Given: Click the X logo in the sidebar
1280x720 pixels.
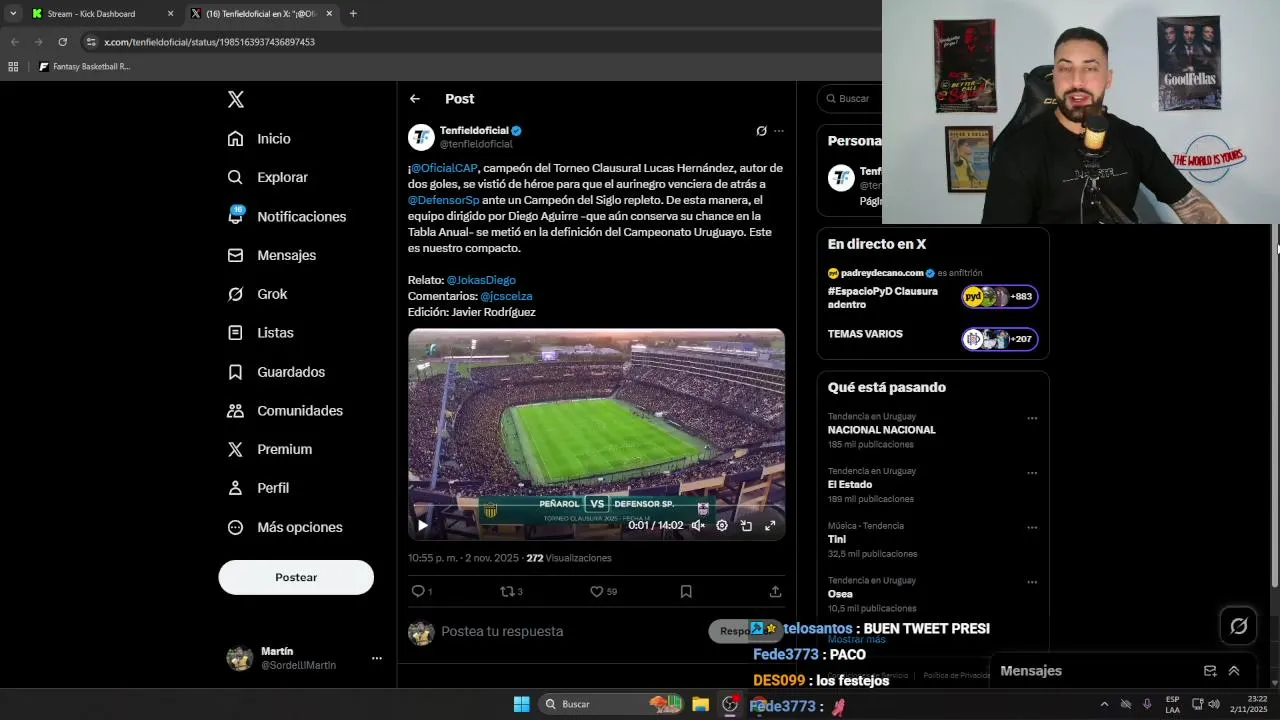Looking at the screenshot, I should point(235,99).
